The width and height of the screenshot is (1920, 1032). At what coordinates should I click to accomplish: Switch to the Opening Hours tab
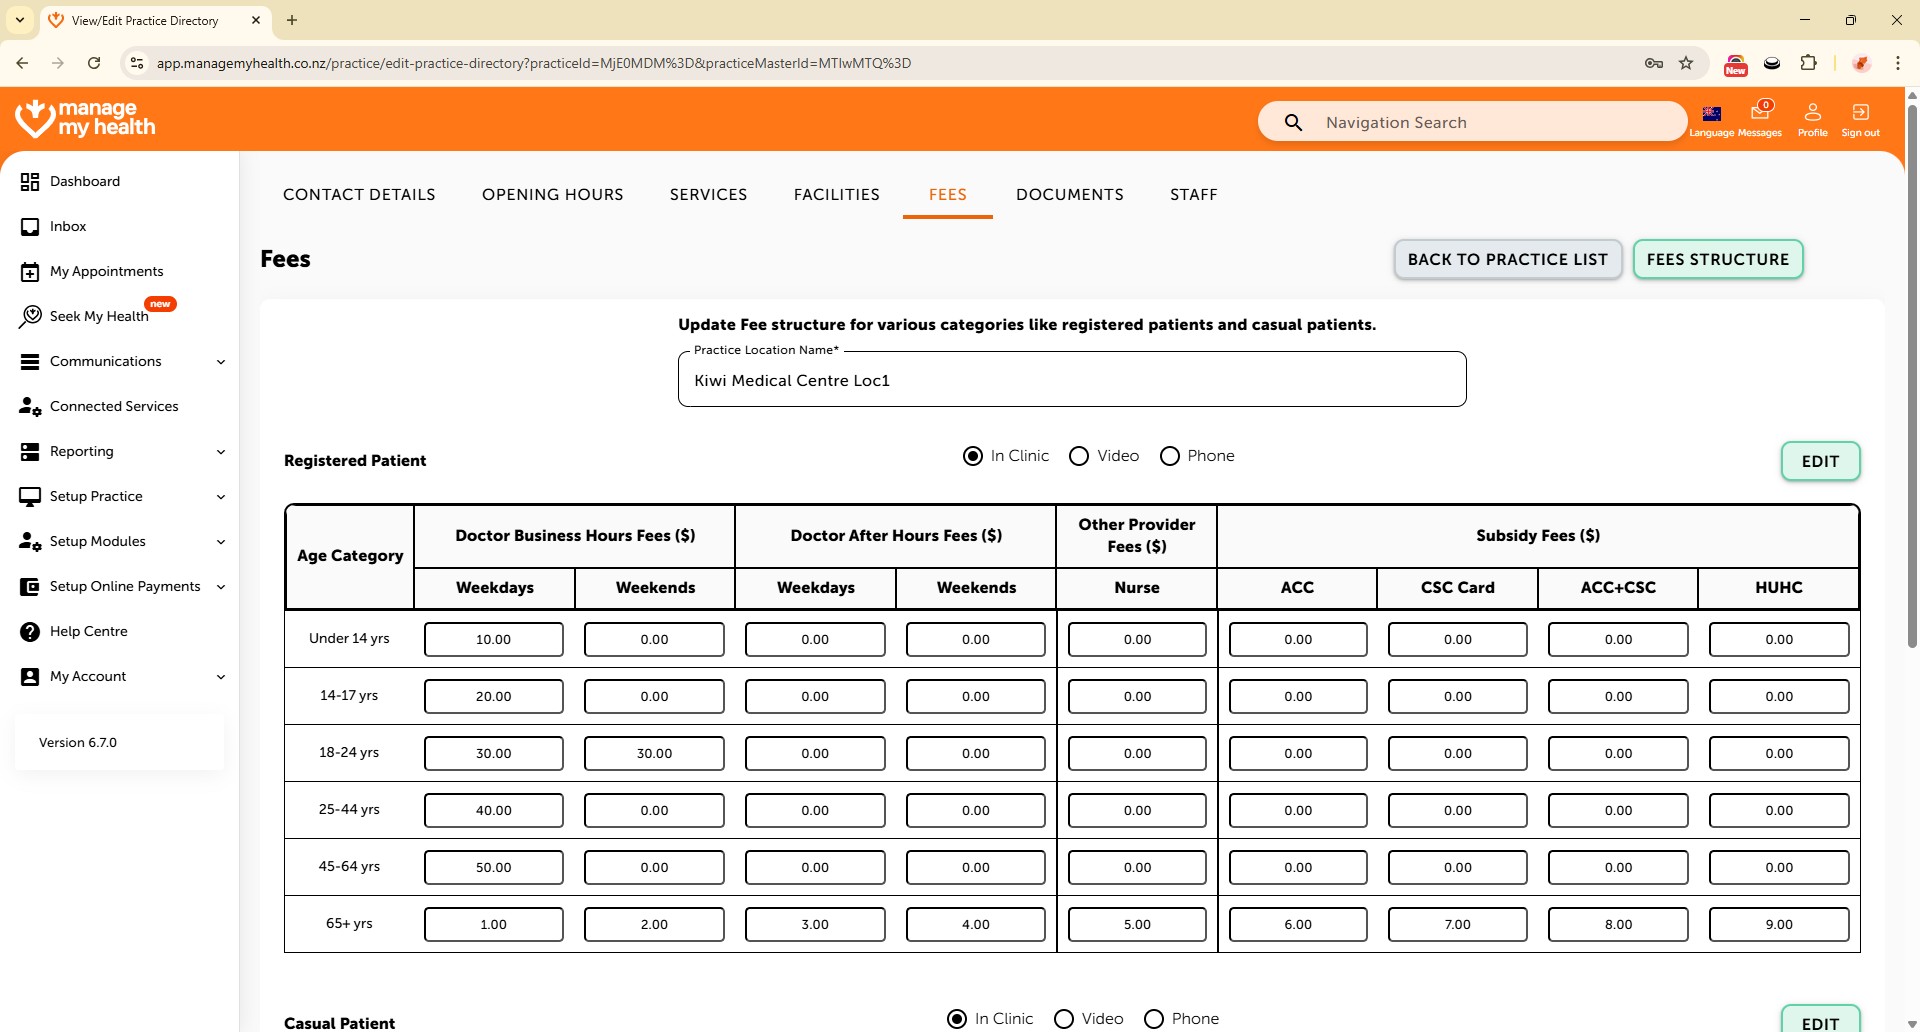pos(552,194)
